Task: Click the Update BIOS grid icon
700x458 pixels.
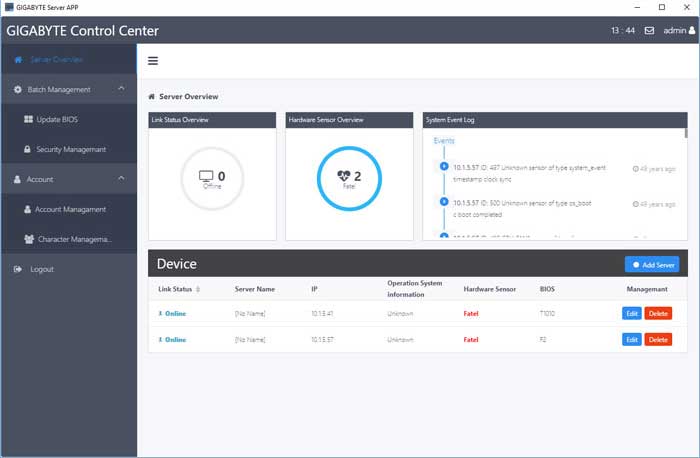Action: click(x=29, y=119)
